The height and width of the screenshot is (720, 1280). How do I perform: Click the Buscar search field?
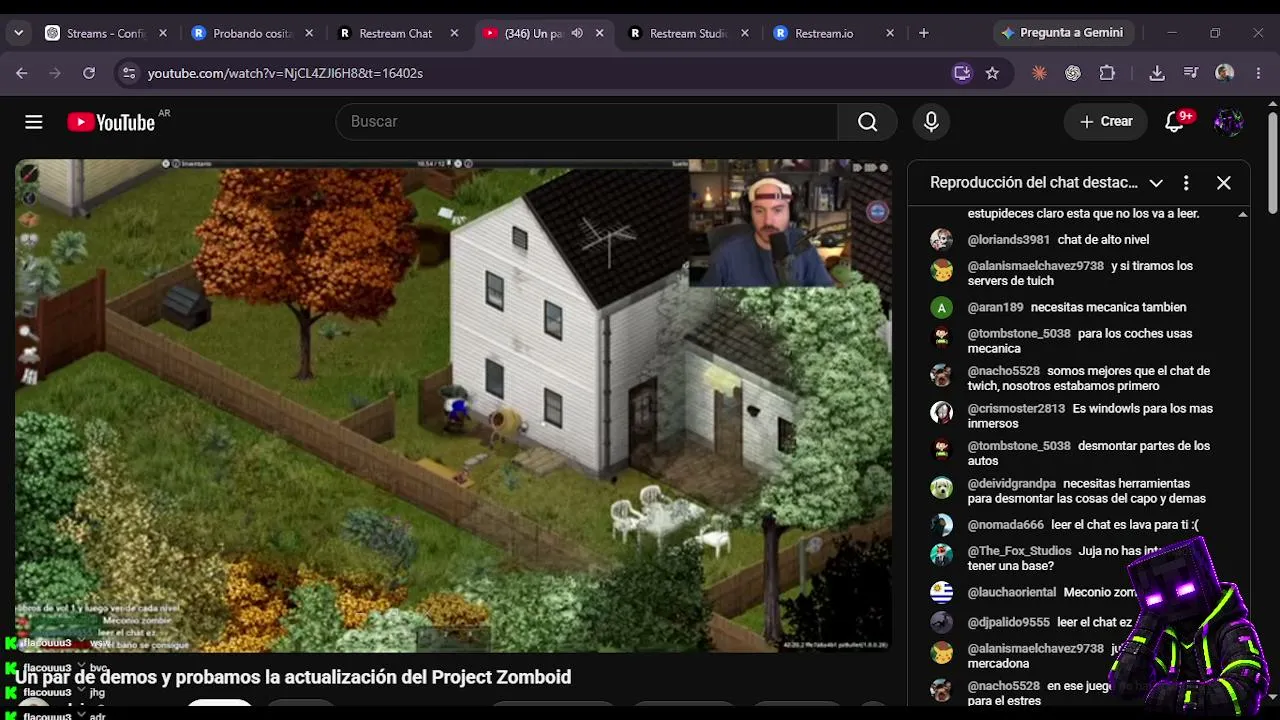click(587, 122)
